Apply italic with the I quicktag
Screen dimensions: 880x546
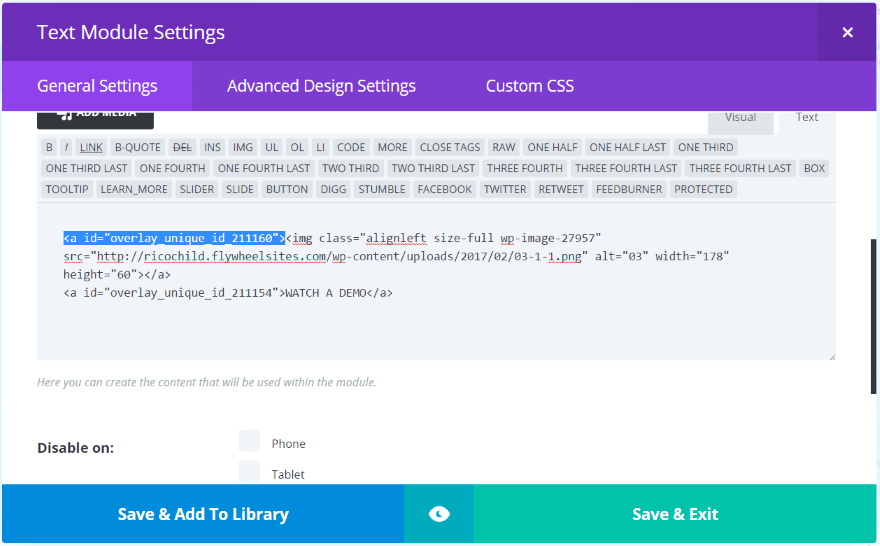[x=67, y=147]
